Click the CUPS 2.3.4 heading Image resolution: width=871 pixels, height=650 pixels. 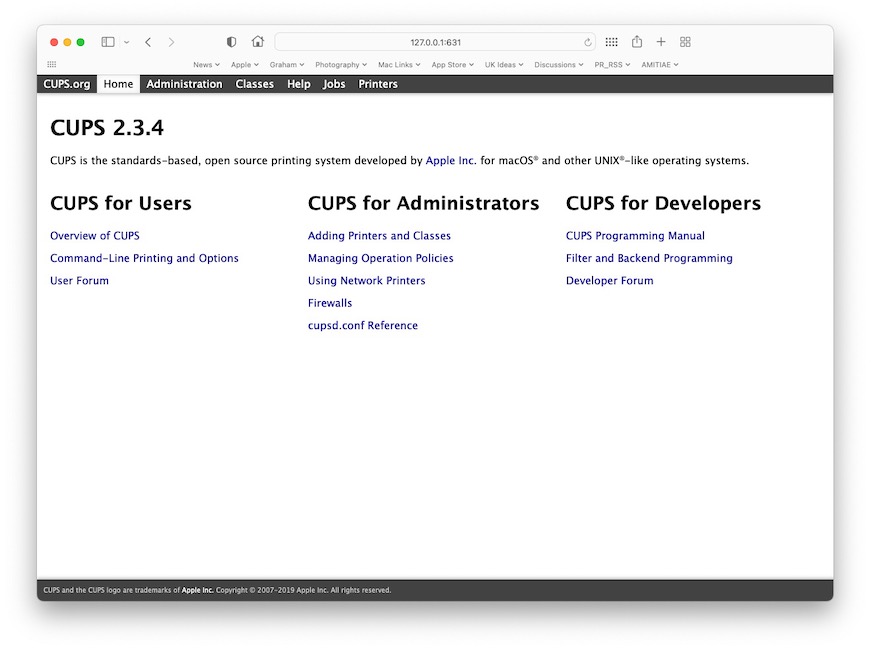[x=107, y=128]
